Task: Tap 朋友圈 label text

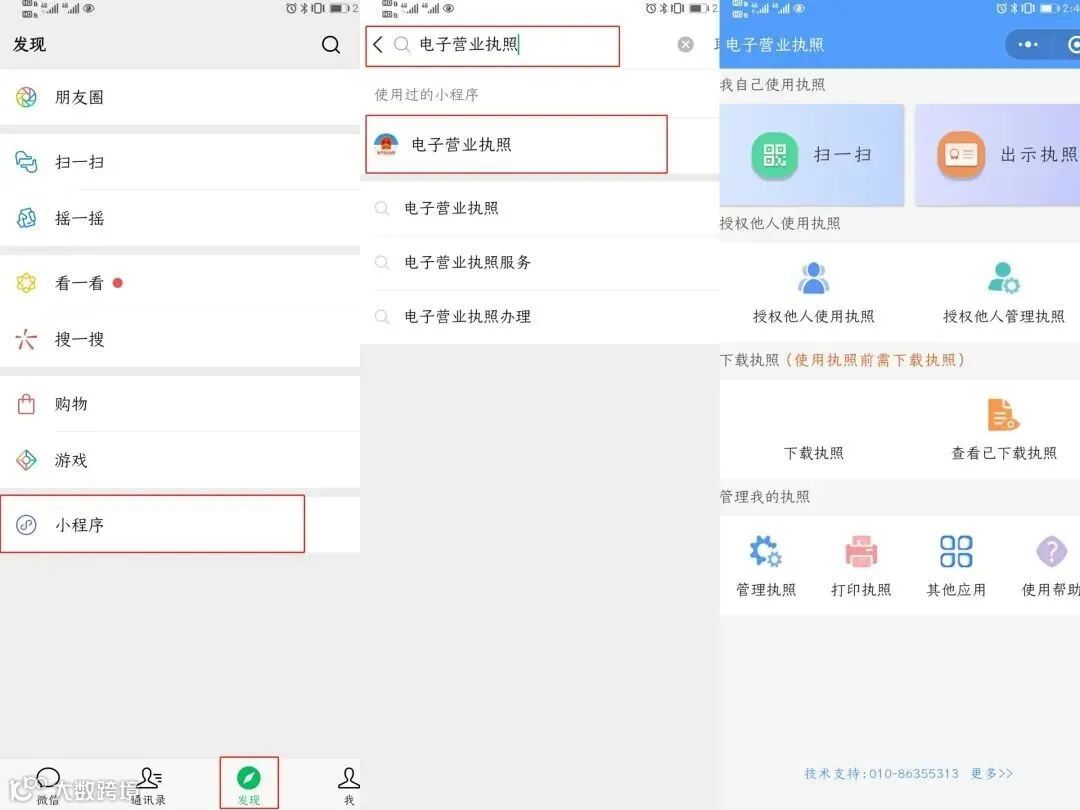Action: click(79, 97)
